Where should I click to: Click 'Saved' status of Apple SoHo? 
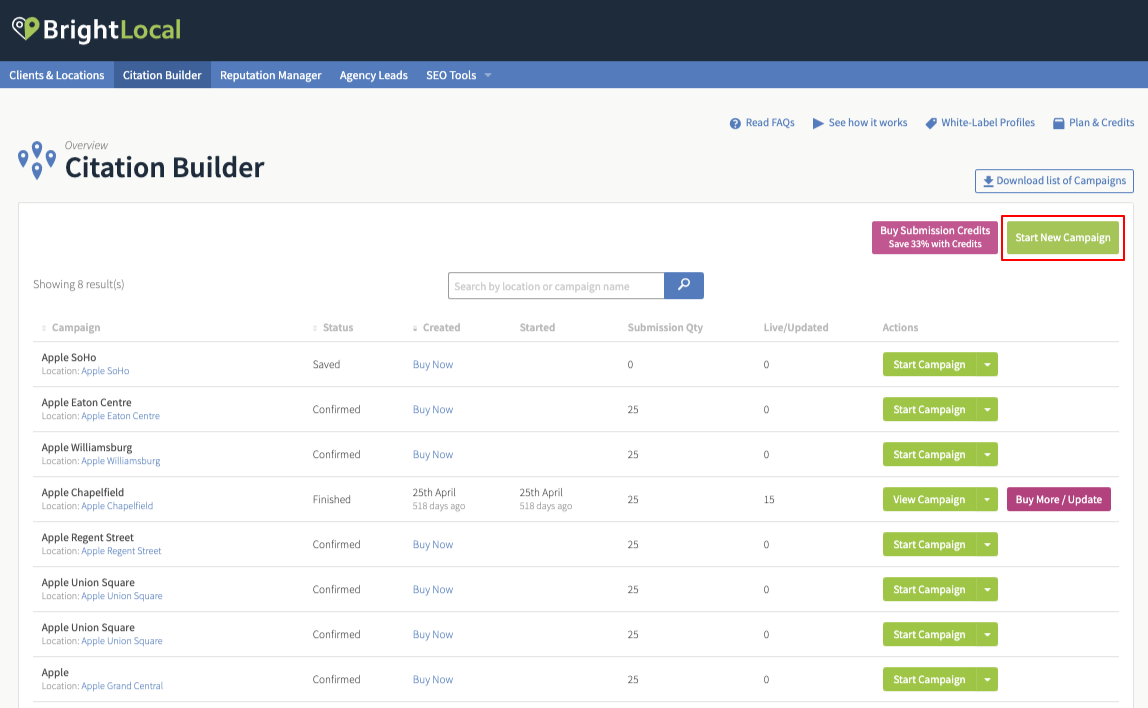327,365
